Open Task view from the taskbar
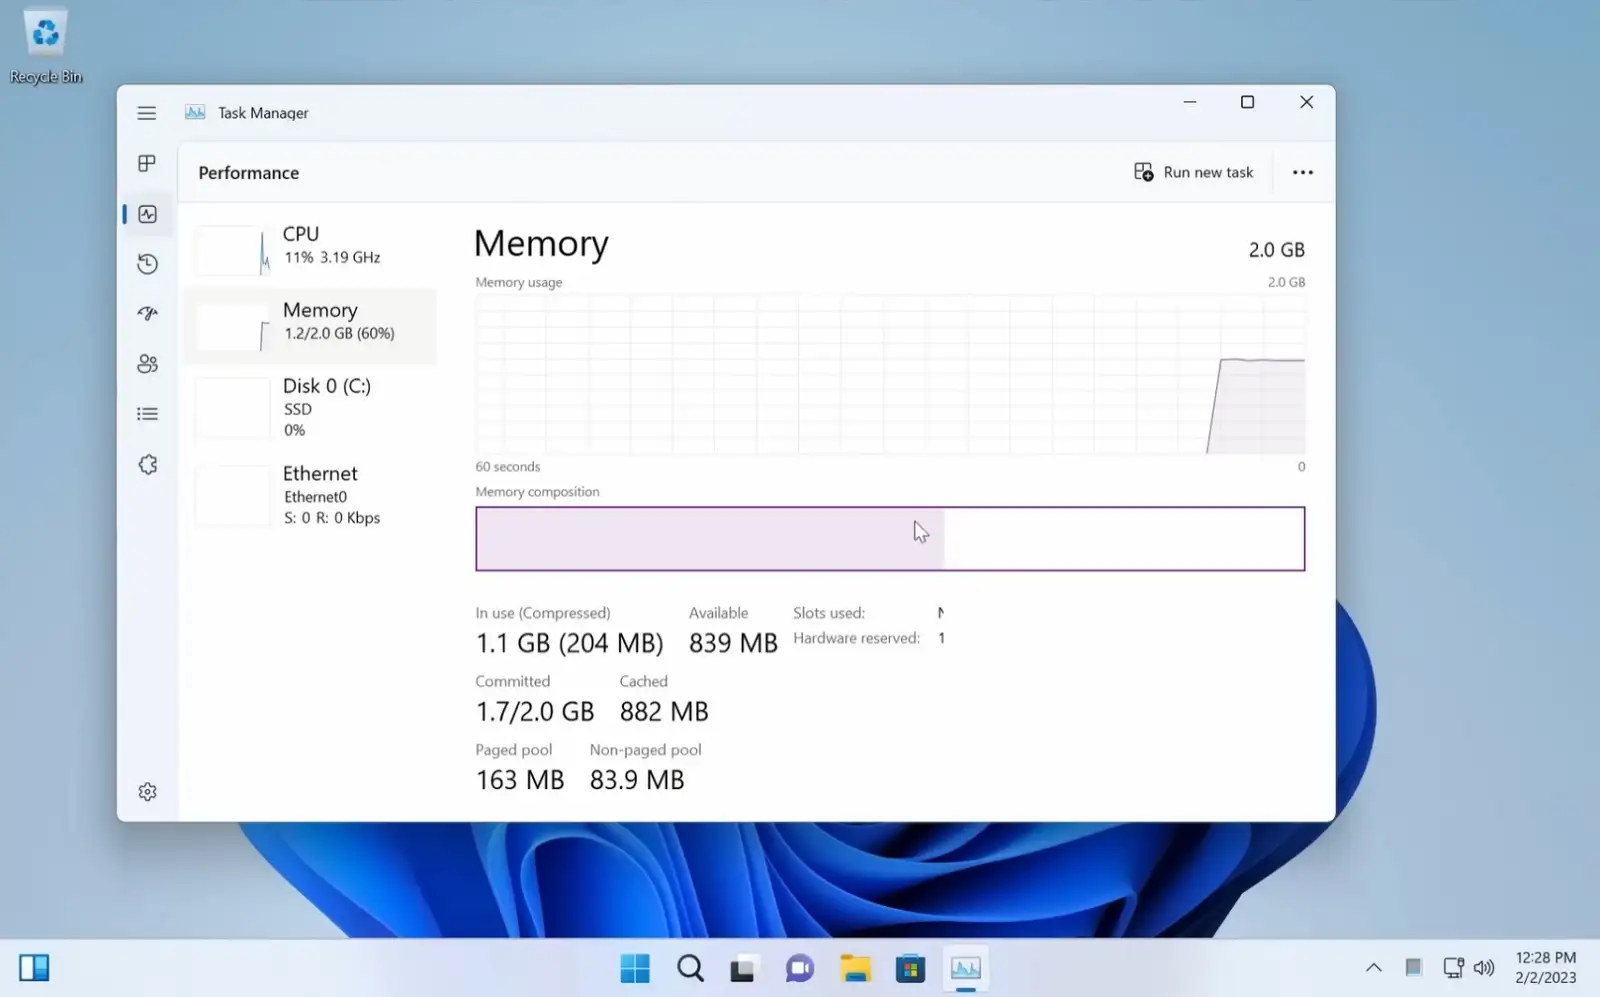Viewport: 1600px width, 997px height. (x=744, y=967)
